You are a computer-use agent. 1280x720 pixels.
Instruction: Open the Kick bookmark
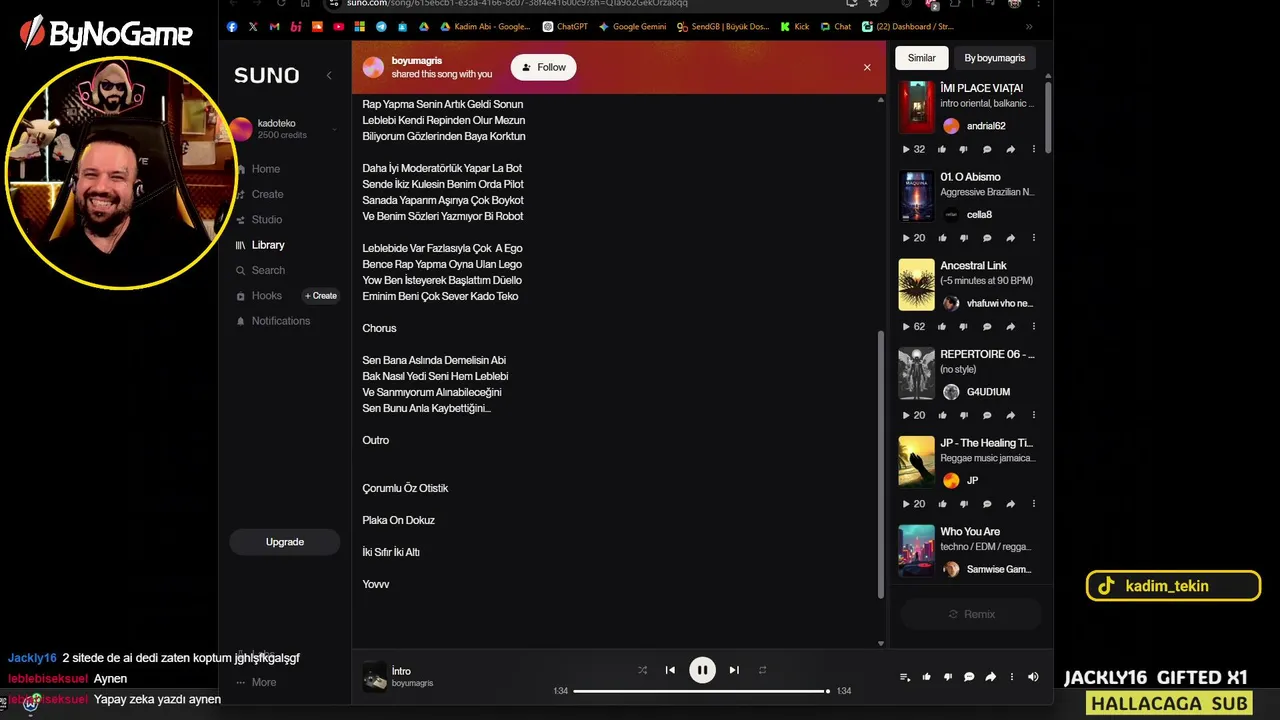(x=795, y=27)
